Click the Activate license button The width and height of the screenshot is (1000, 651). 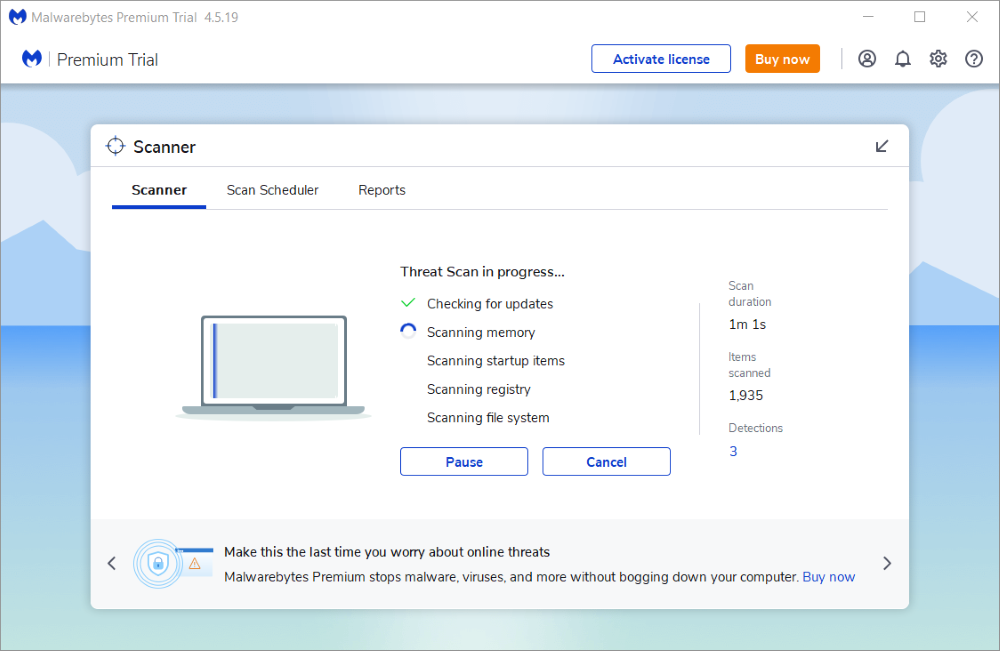click(661, 59)
